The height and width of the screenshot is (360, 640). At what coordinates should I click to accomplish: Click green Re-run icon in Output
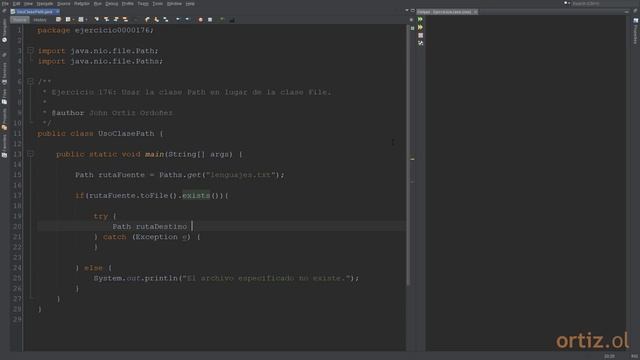point(420,19)
